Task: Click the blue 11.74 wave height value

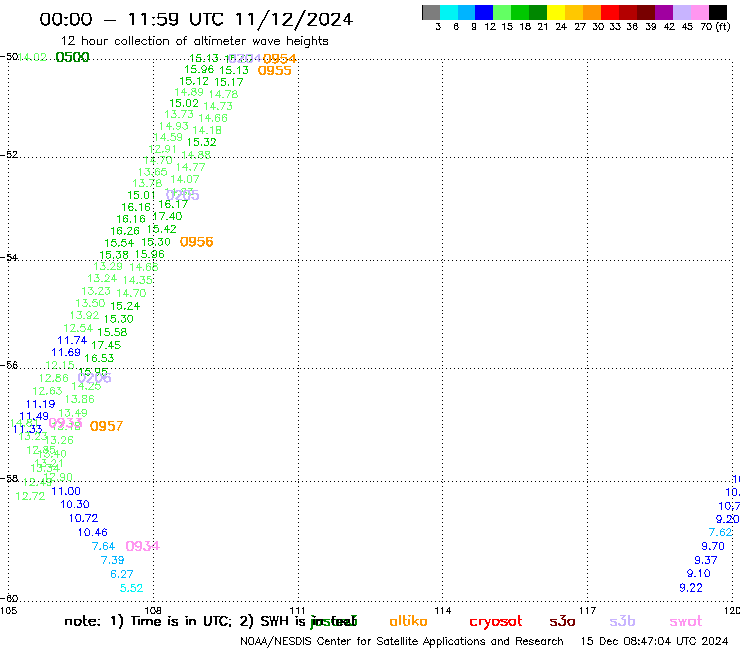Action: point(72,340)
